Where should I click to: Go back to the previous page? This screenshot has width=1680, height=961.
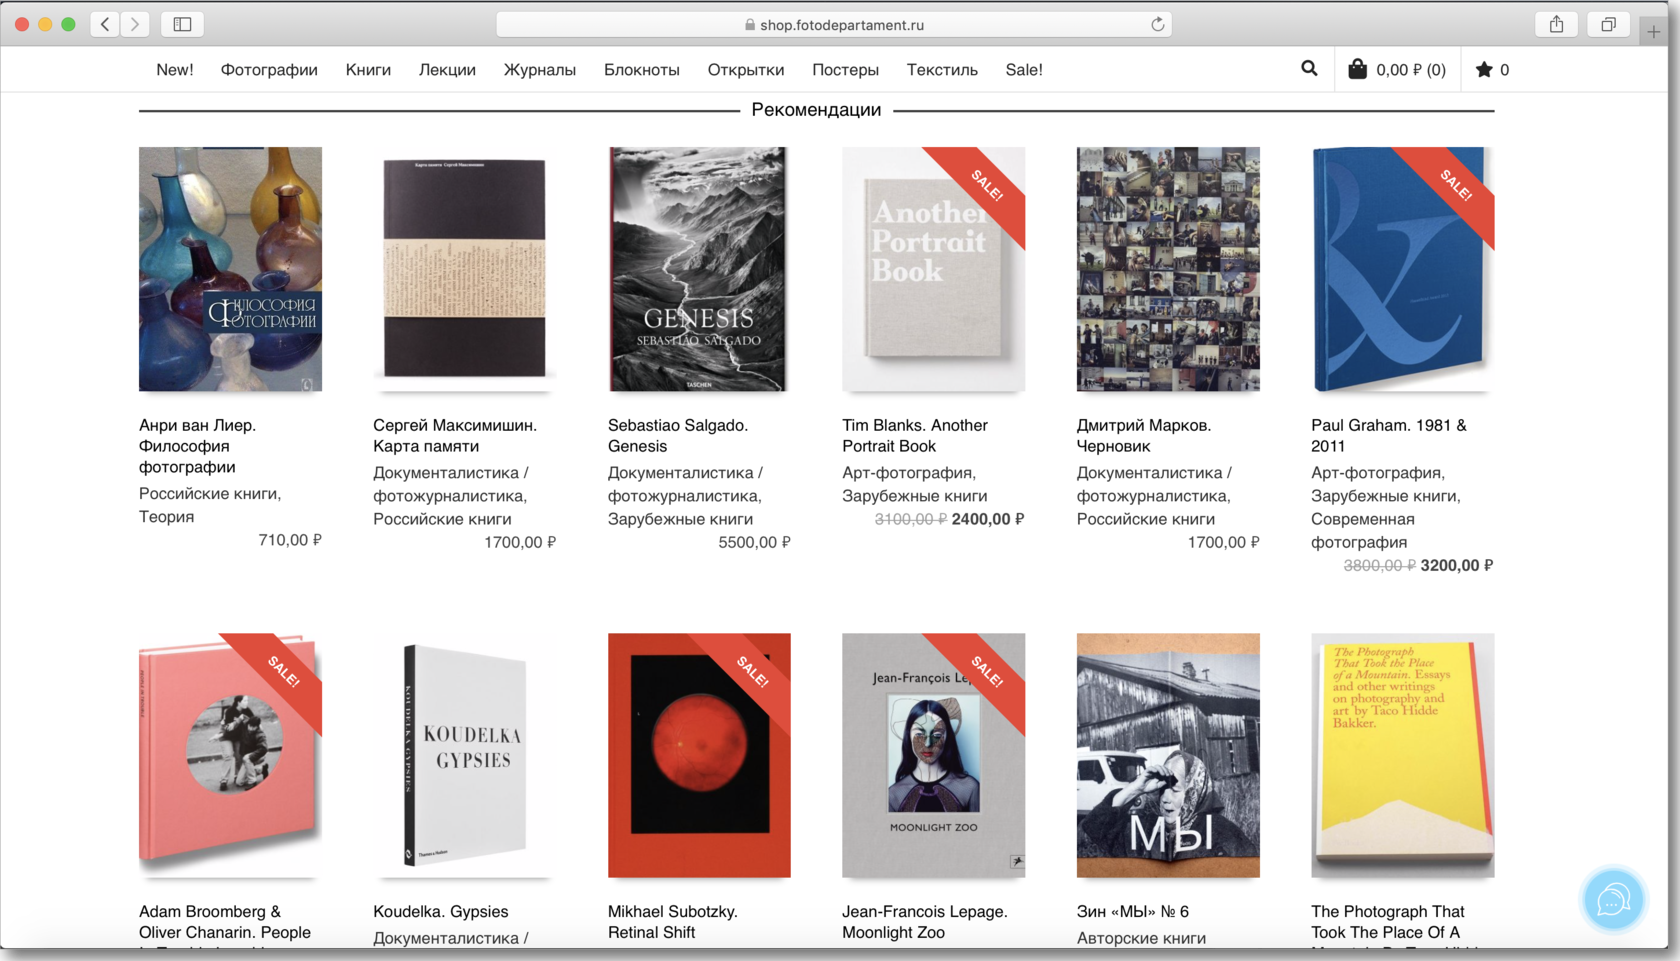105,24
